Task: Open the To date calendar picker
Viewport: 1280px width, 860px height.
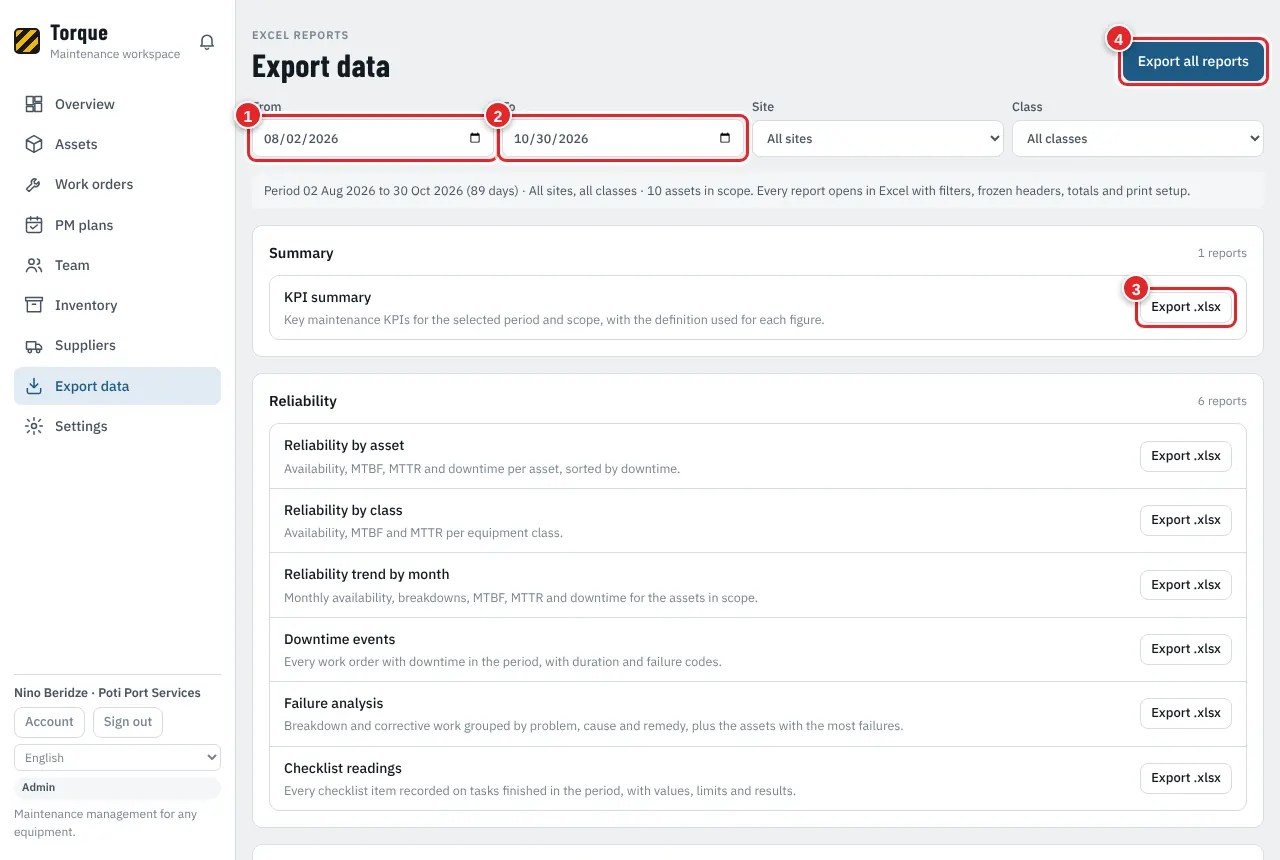Action: pyautogui.click(x=725, y=138)
